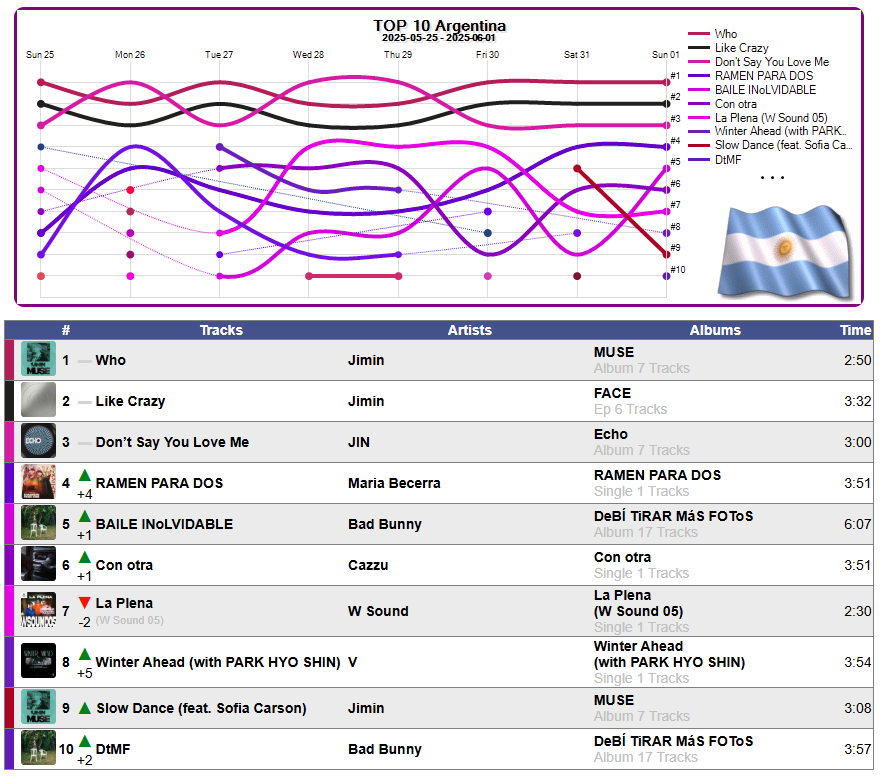
Task: Open the Echo cover for Don't Say You Love Me
Action: pos(38,441)
